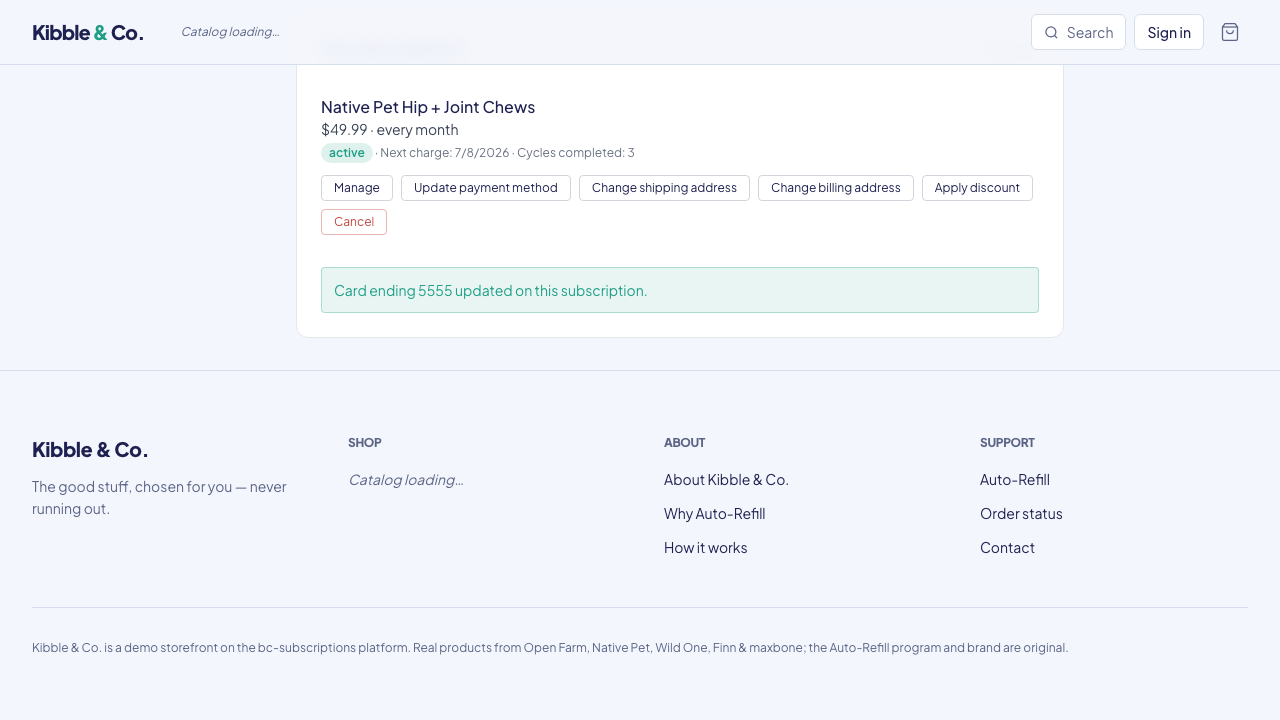Image resolution: width=1280 pixels, height=720 pixels.
Task: Open How it works footer link
Action: (x=705, y=548)
